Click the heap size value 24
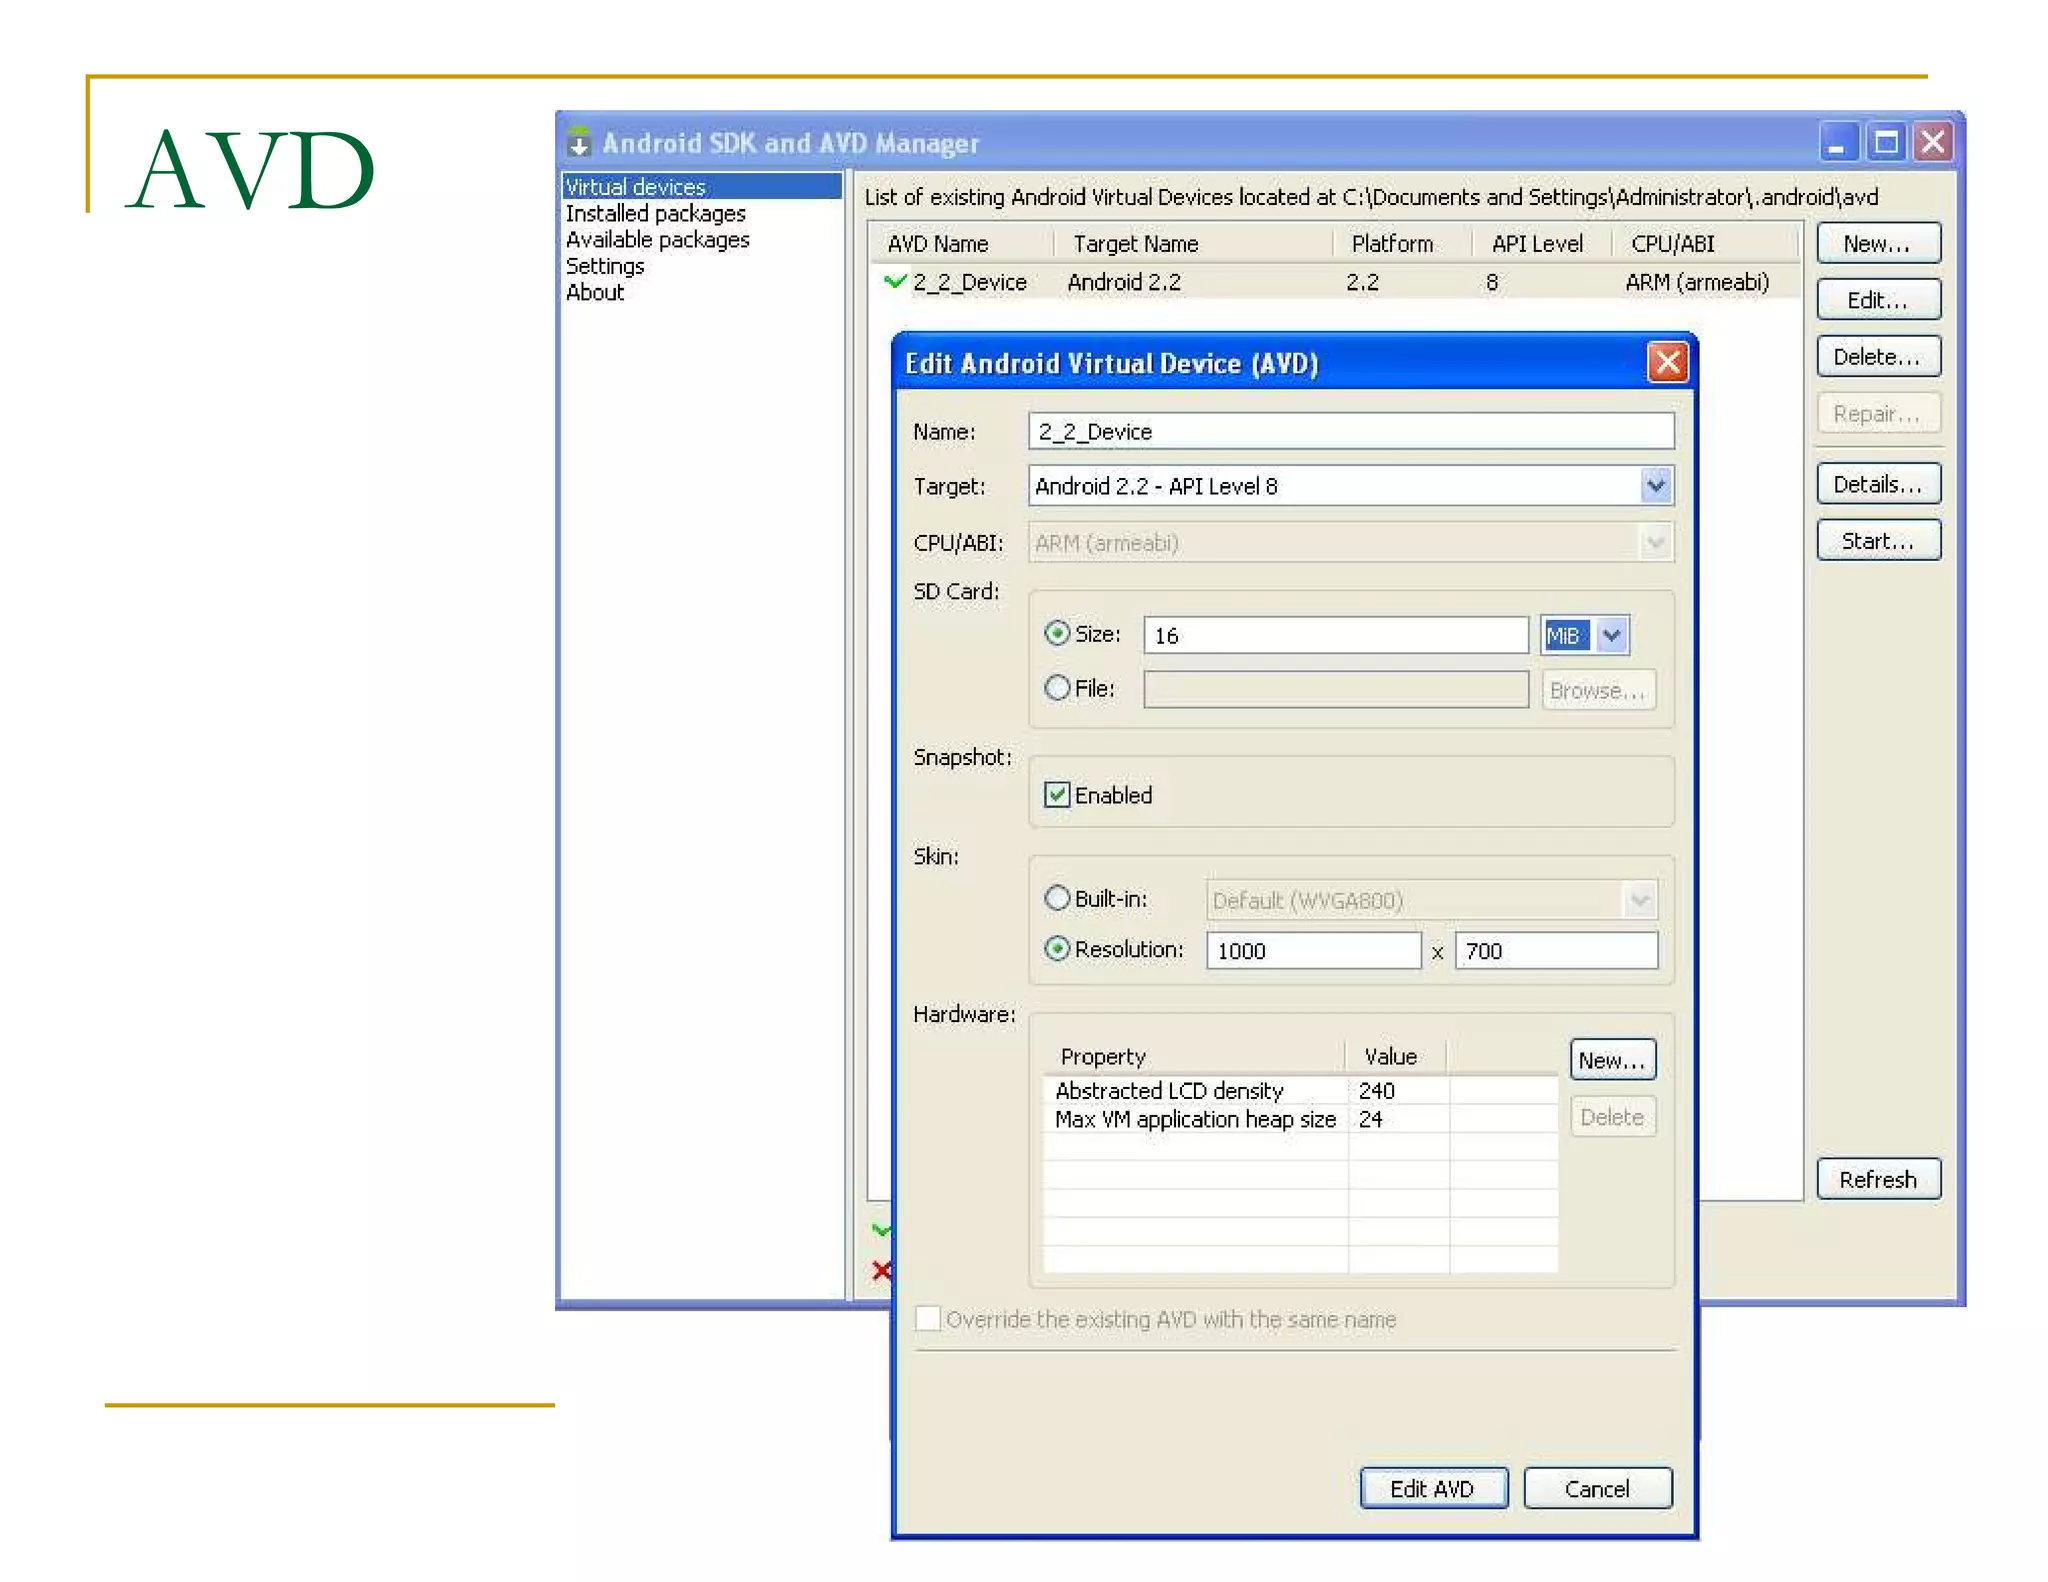This screenshot has height=1582, width=2048. (x=1370, y=1119)
